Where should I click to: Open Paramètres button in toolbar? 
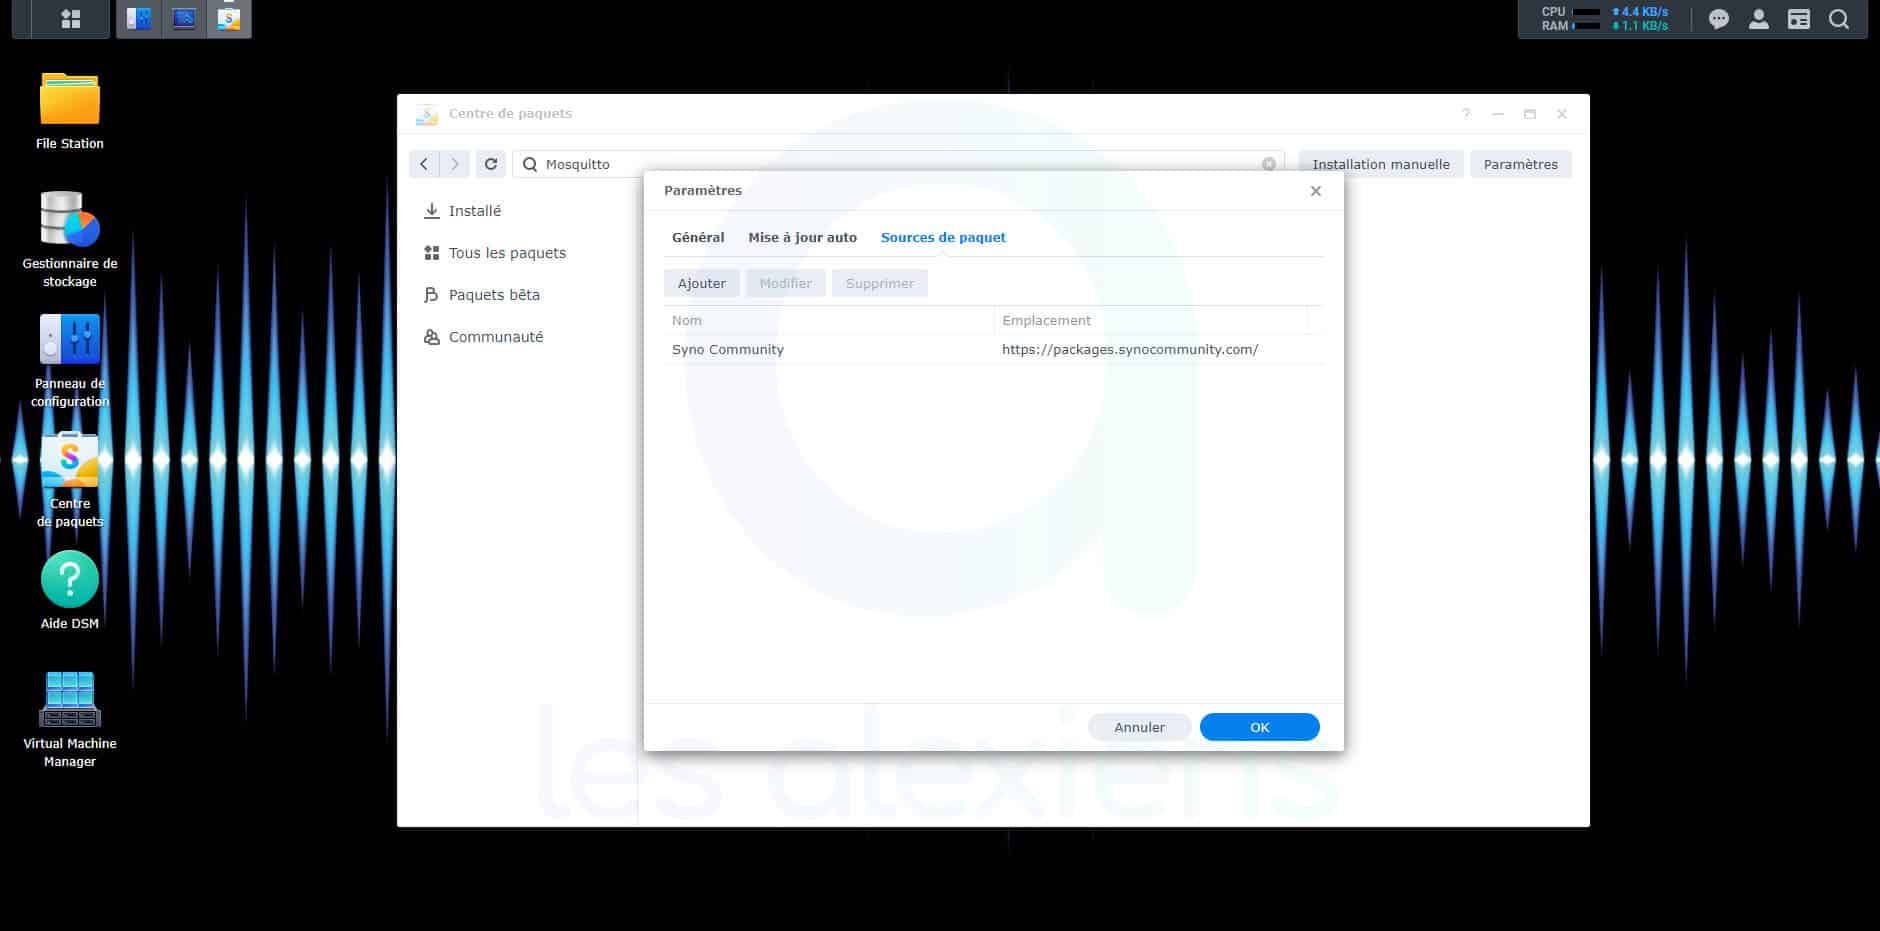tap(1521, 164)
